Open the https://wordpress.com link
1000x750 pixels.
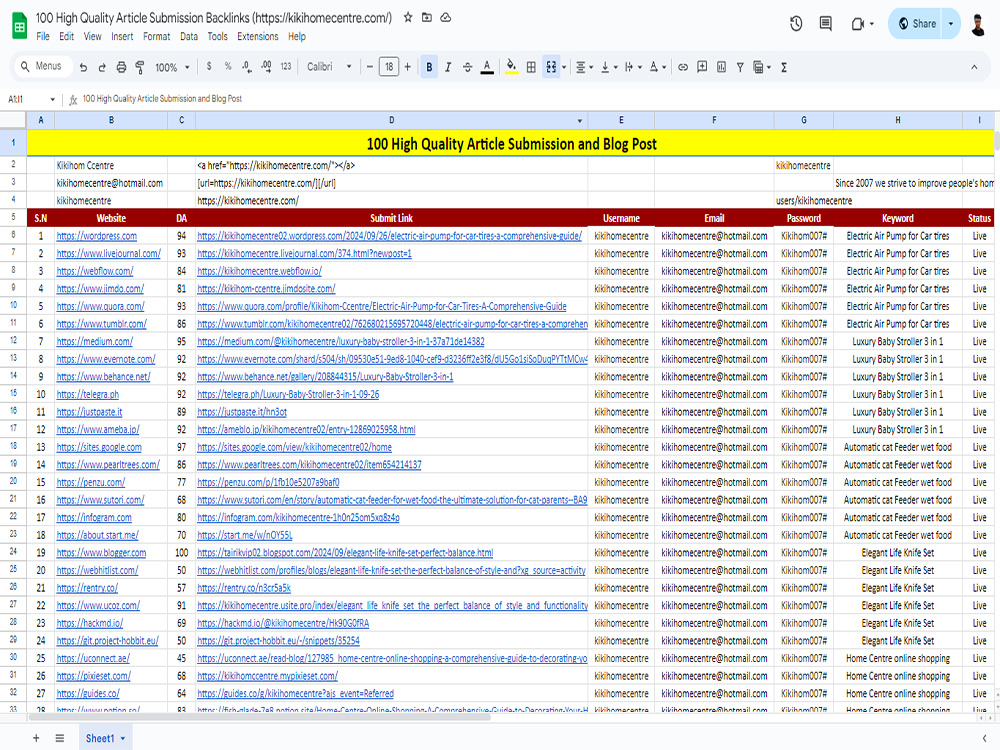tap(96, 236)
